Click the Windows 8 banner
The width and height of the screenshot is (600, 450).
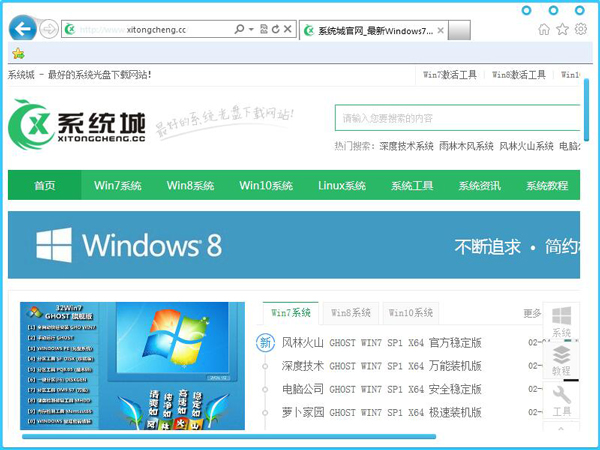[294, 245]
